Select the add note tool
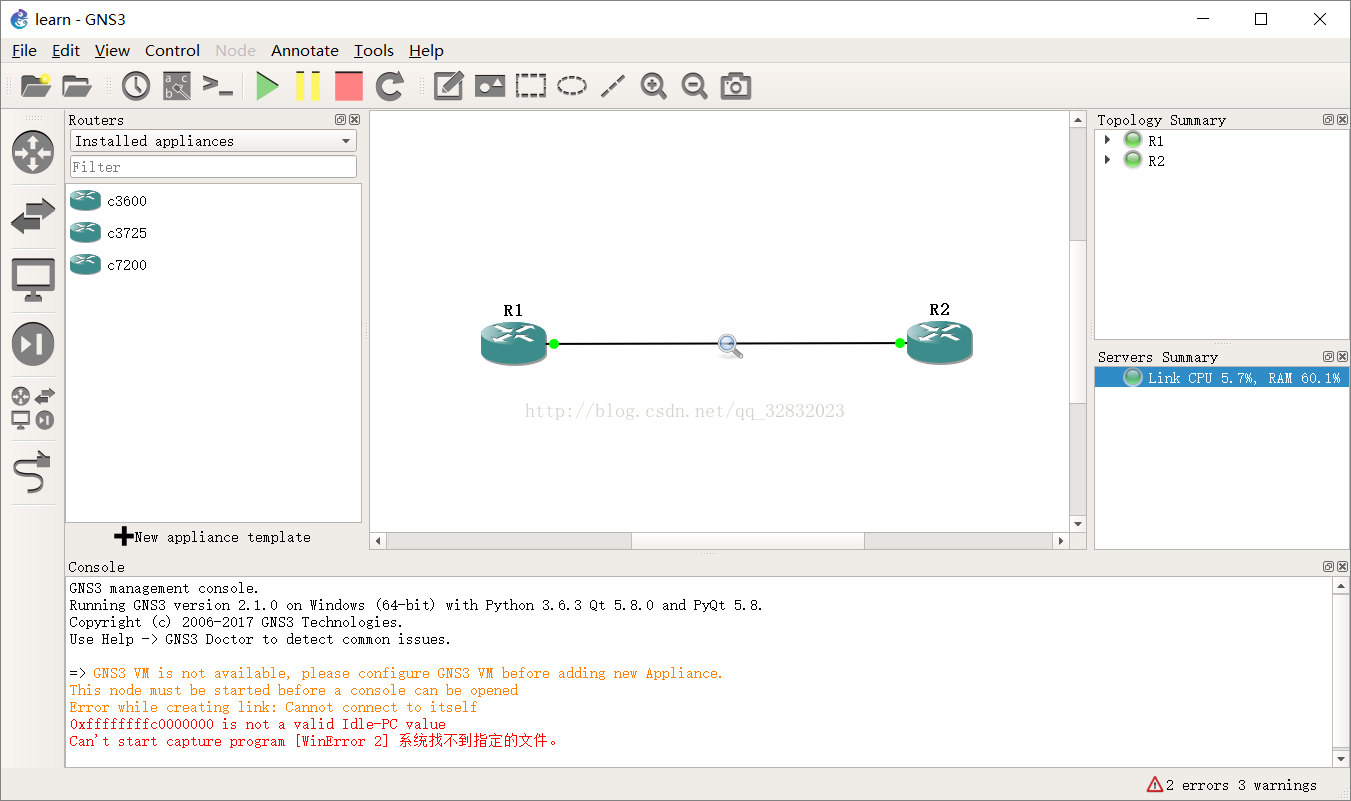The height and width of the screenshot is (801, 1351). pyautogui.click(x=448, y=86)
